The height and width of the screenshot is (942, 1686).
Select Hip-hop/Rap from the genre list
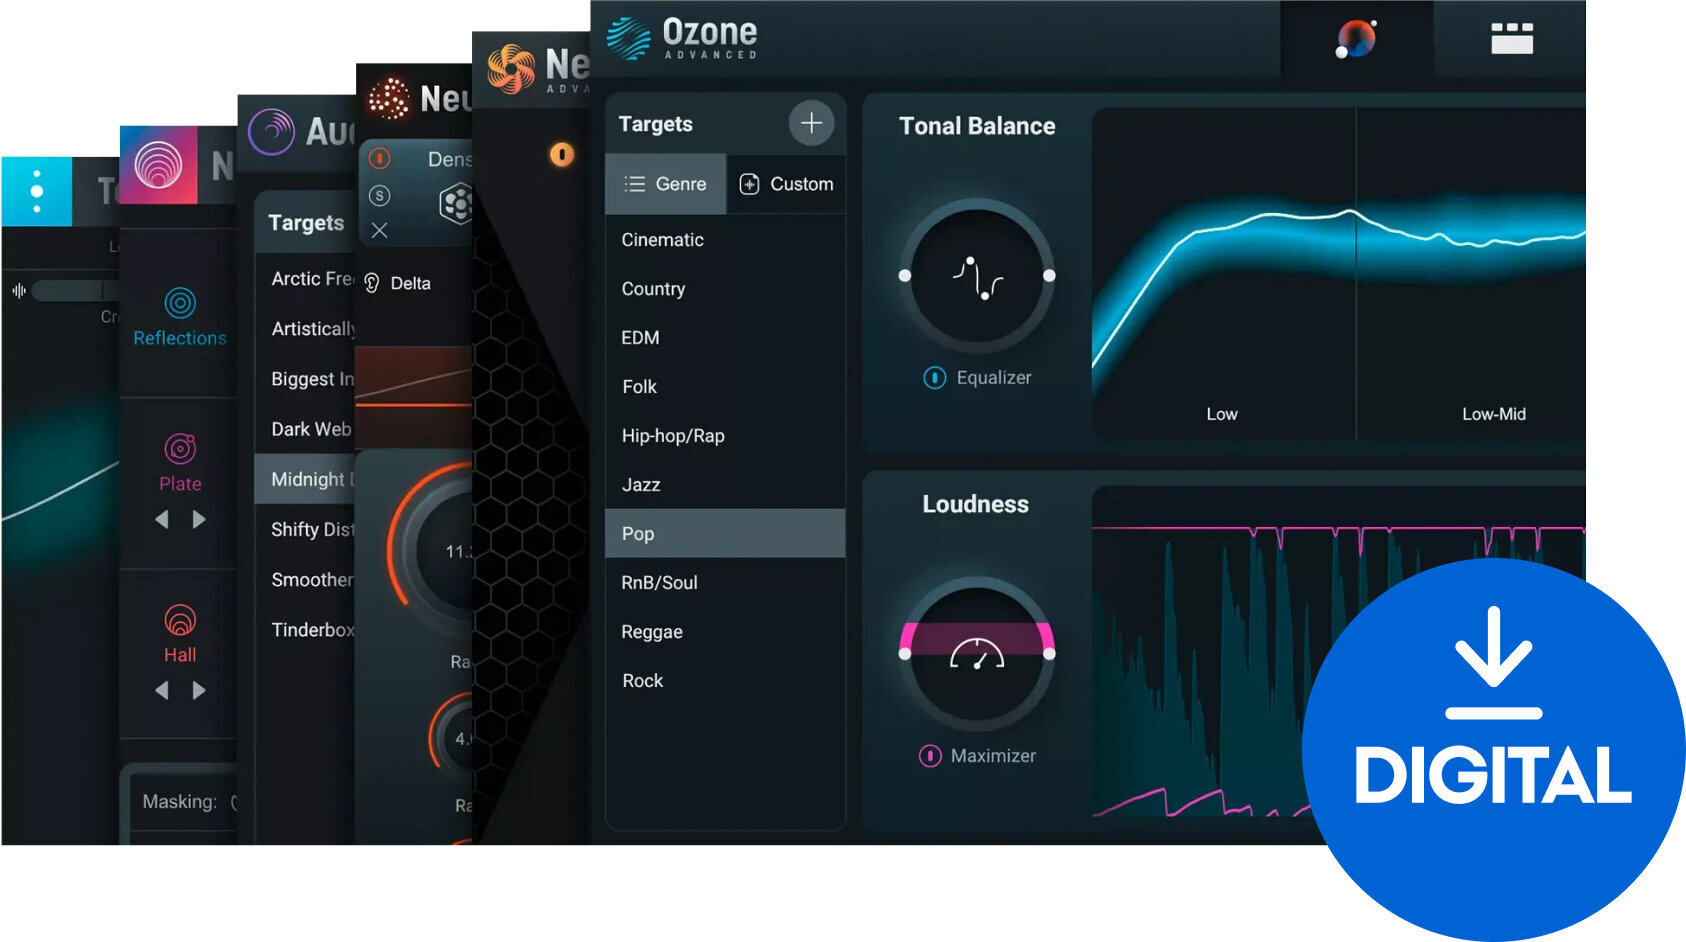coord(671,435)
